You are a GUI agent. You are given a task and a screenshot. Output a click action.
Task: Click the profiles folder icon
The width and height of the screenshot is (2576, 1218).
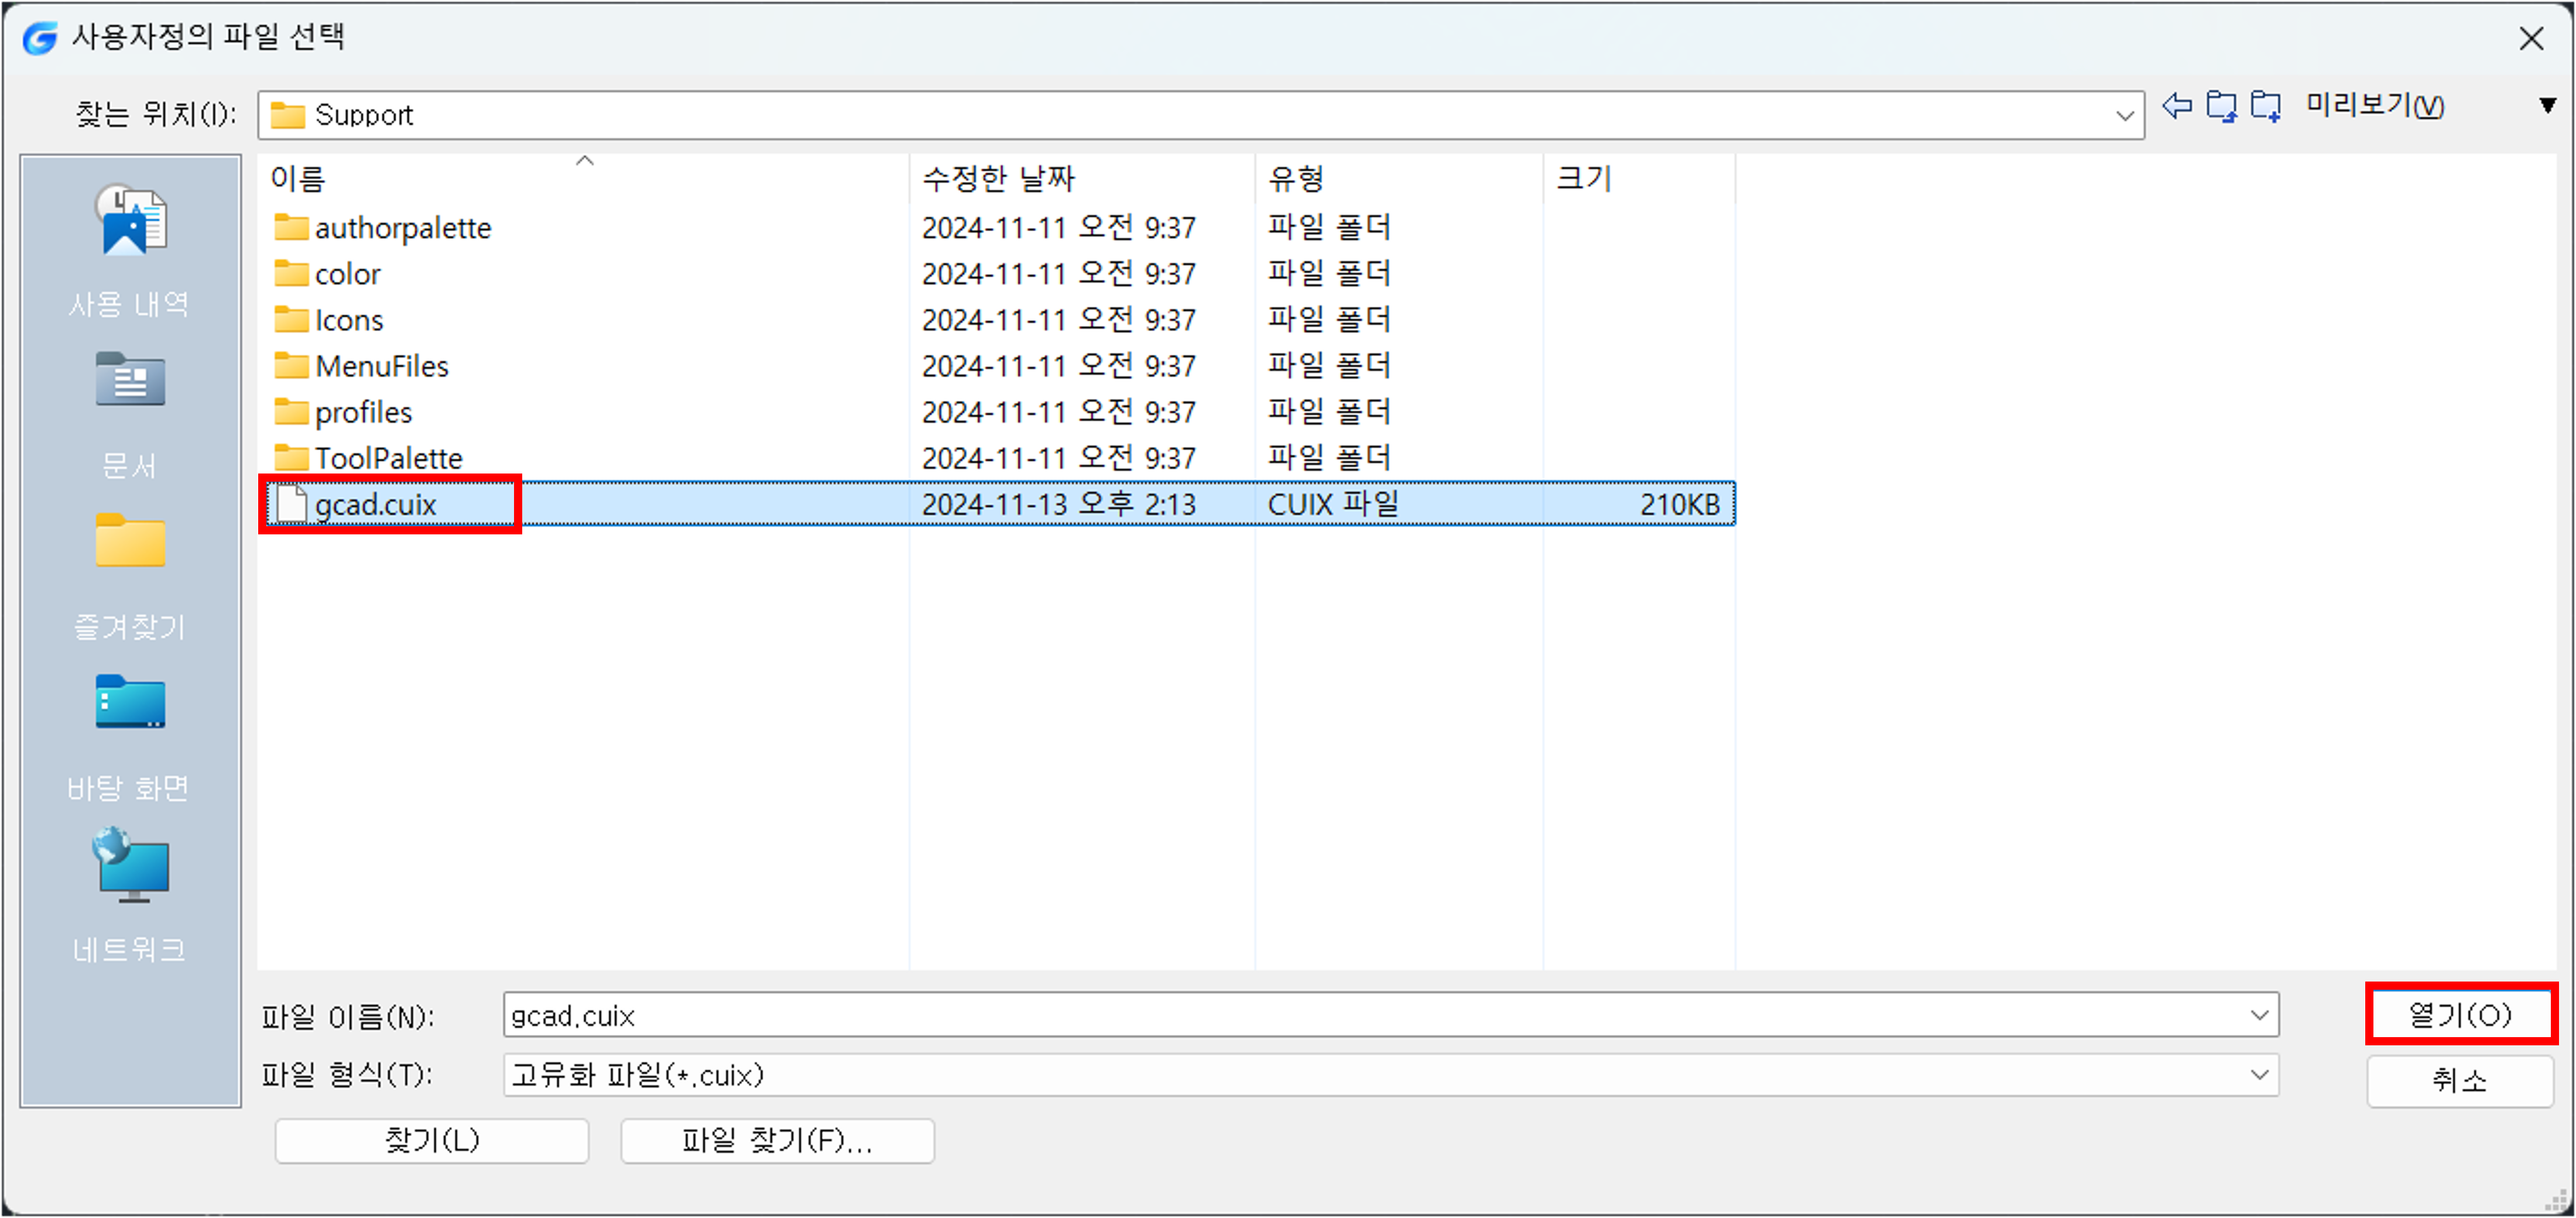[x=291, y=412]
